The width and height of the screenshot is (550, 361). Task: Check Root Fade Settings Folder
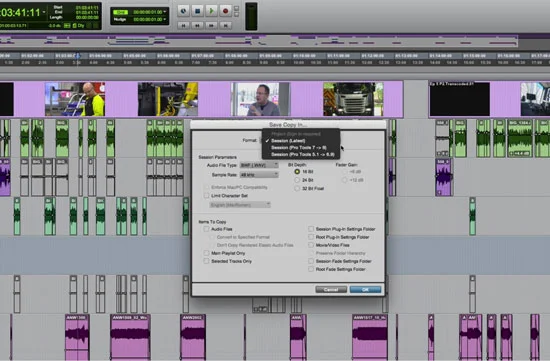[311, 269]
